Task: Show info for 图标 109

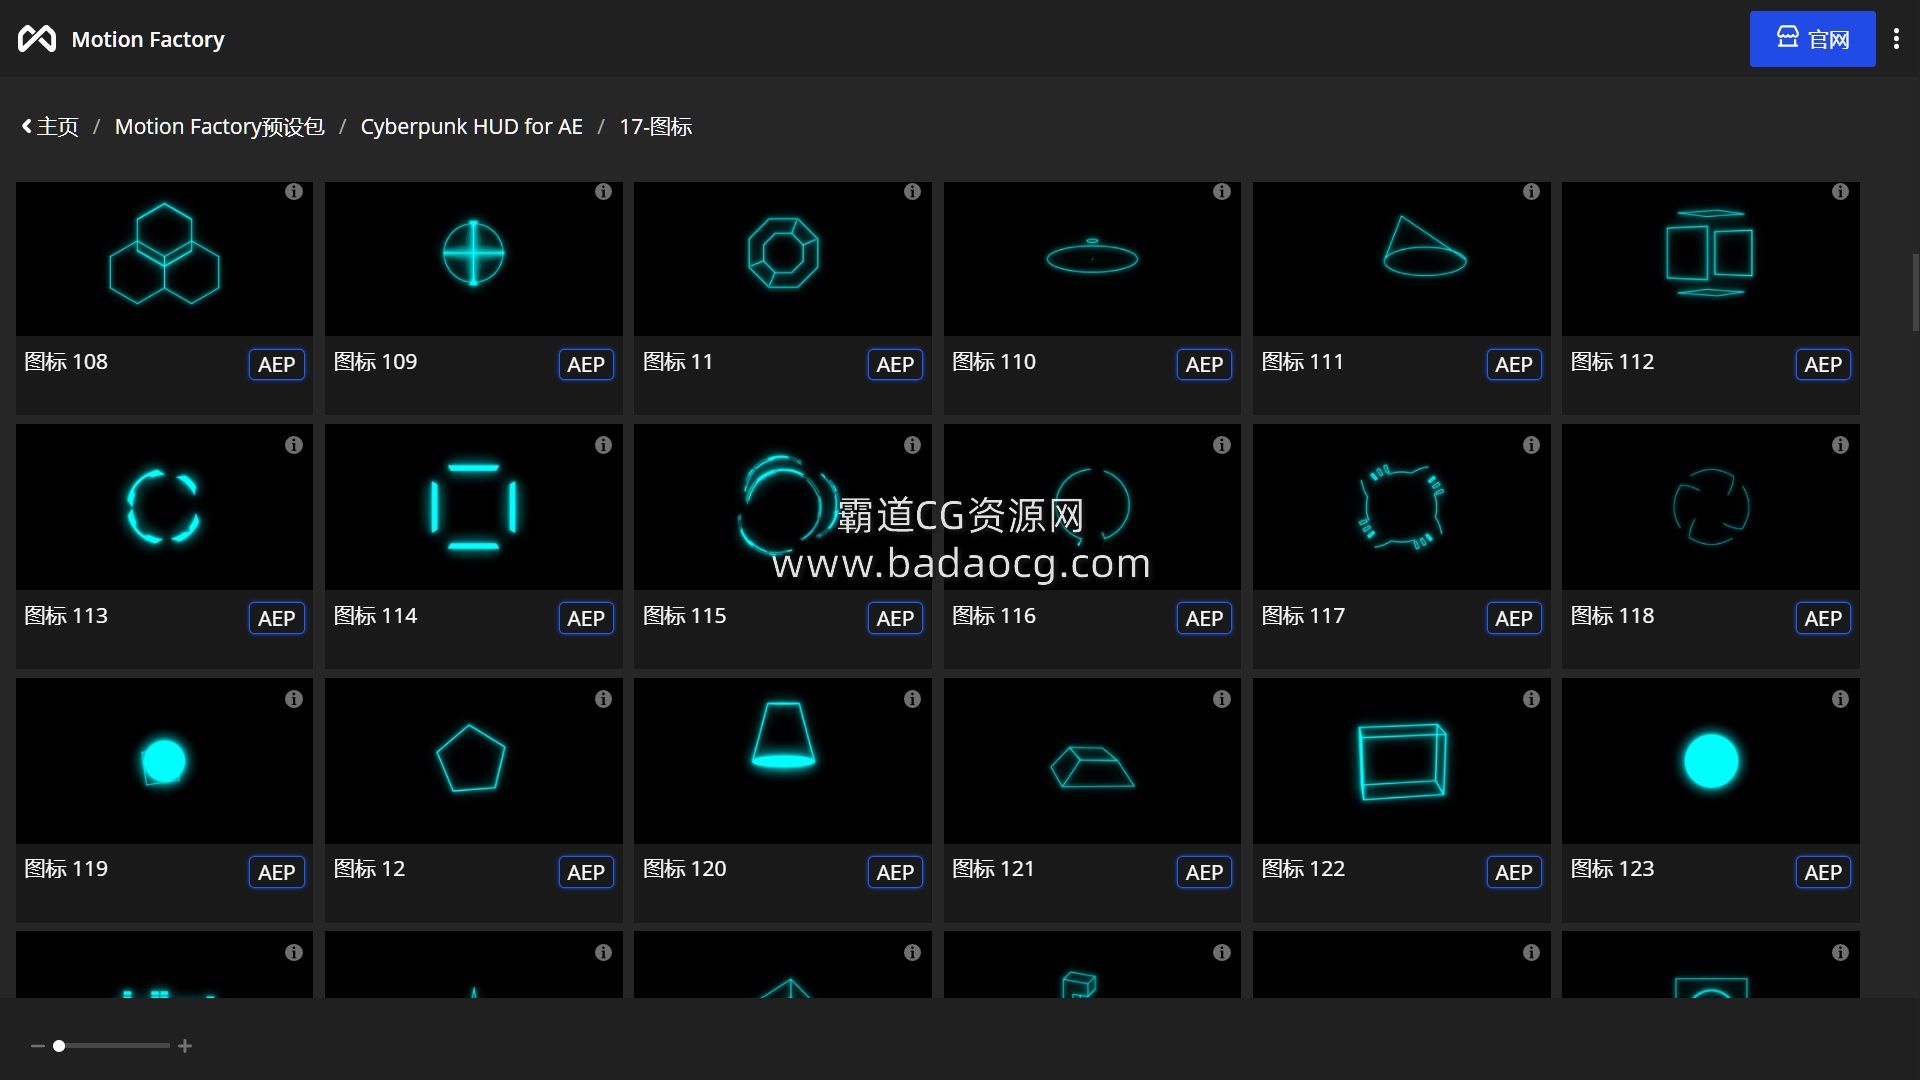Action: (603, 191)
